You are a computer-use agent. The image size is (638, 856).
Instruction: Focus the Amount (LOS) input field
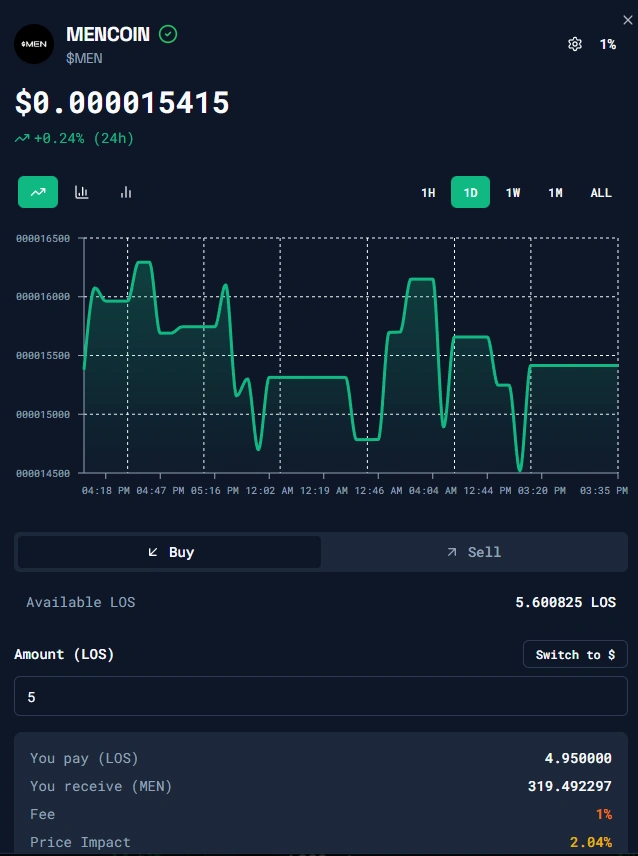click(320, 696)
